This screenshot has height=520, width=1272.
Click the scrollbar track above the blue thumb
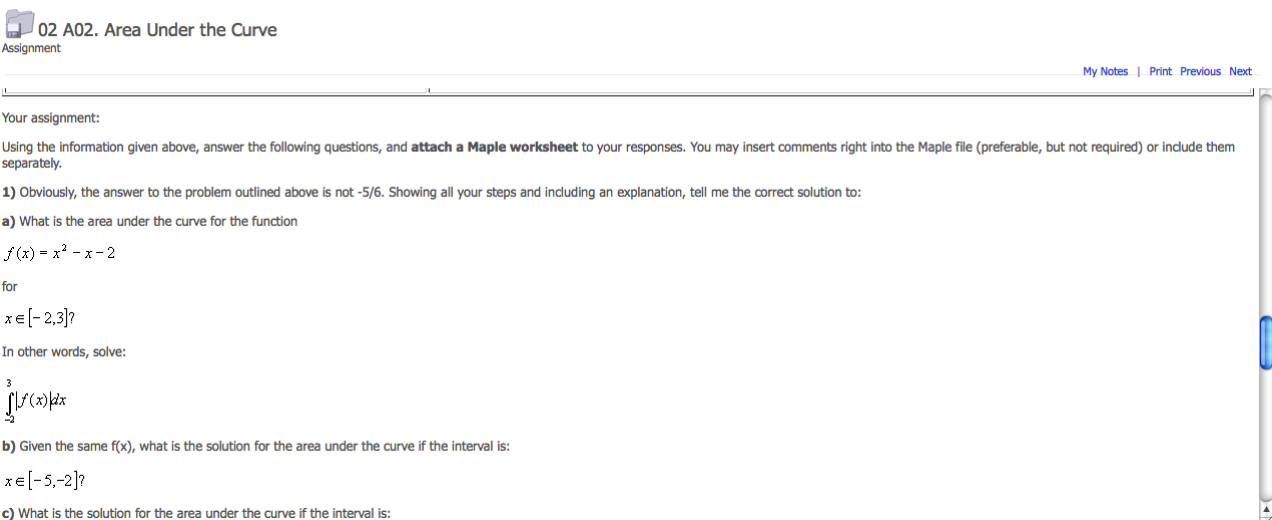click(1265, 200)
